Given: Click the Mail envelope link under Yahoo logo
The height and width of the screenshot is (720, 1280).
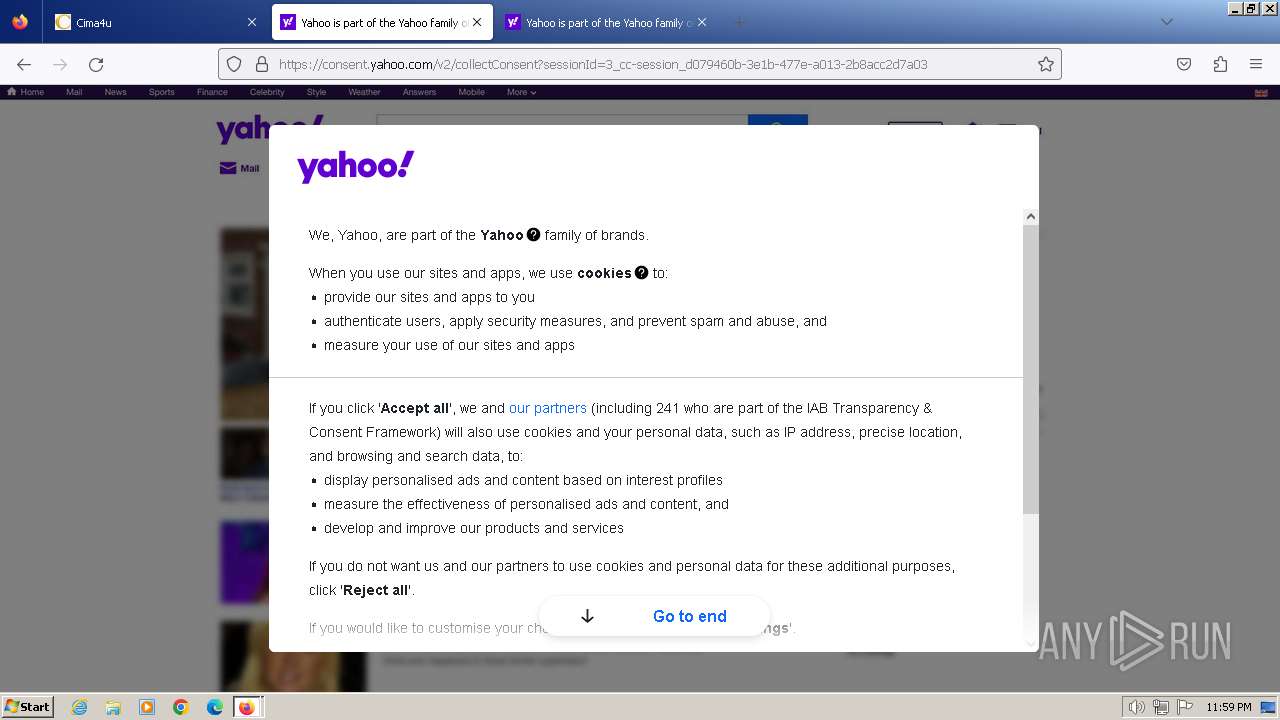Looking at the screenshot, I should (x=239, y=168).
